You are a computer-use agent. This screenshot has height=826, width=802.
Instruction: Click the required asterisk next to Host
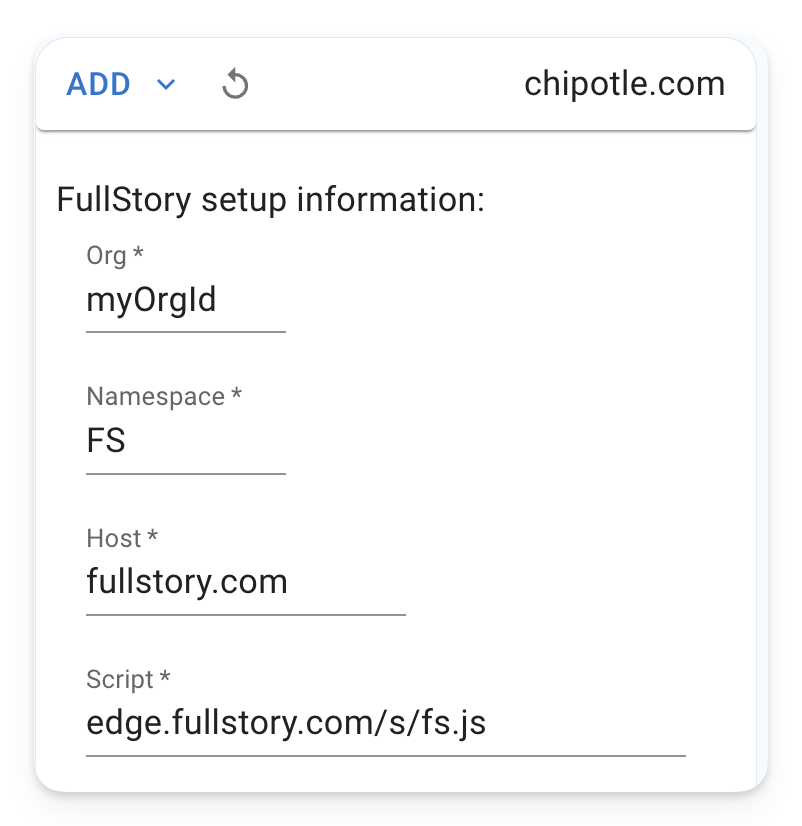(x=153, y=535)
